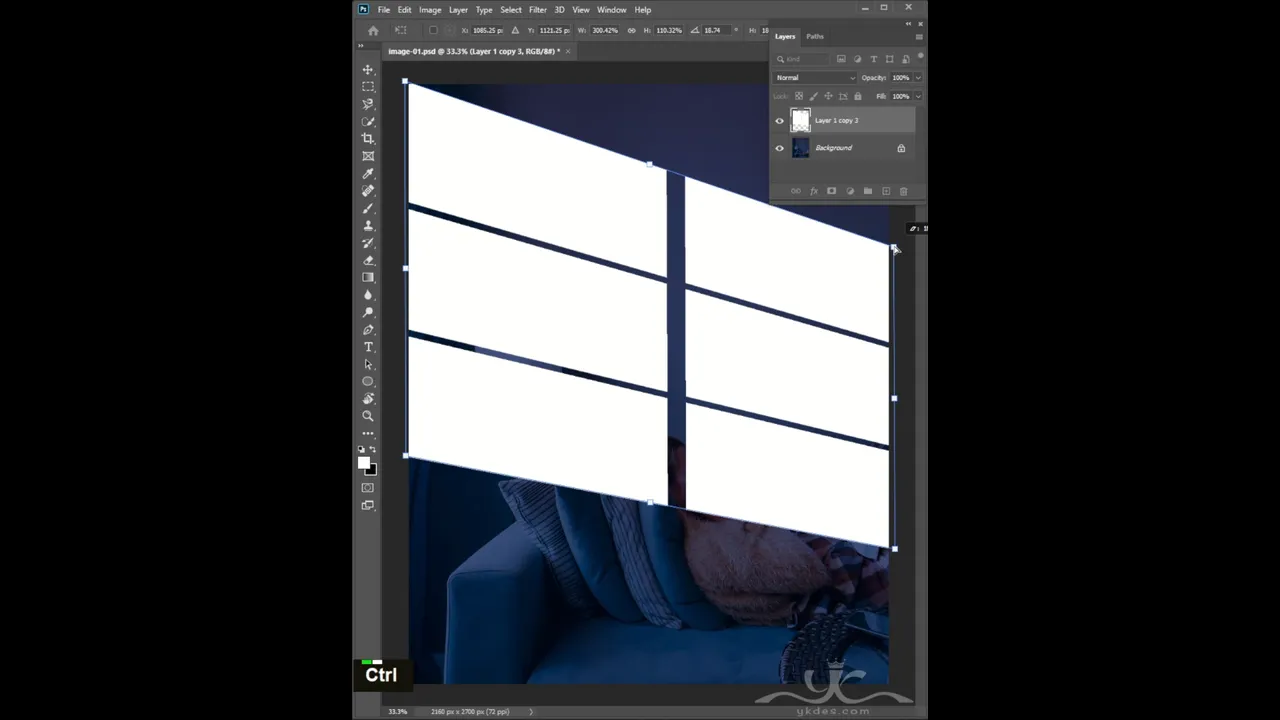Viewport: 1280px width, 720px height.
Task: Select the image-01.psd document tab
Action: click(473, 51)
